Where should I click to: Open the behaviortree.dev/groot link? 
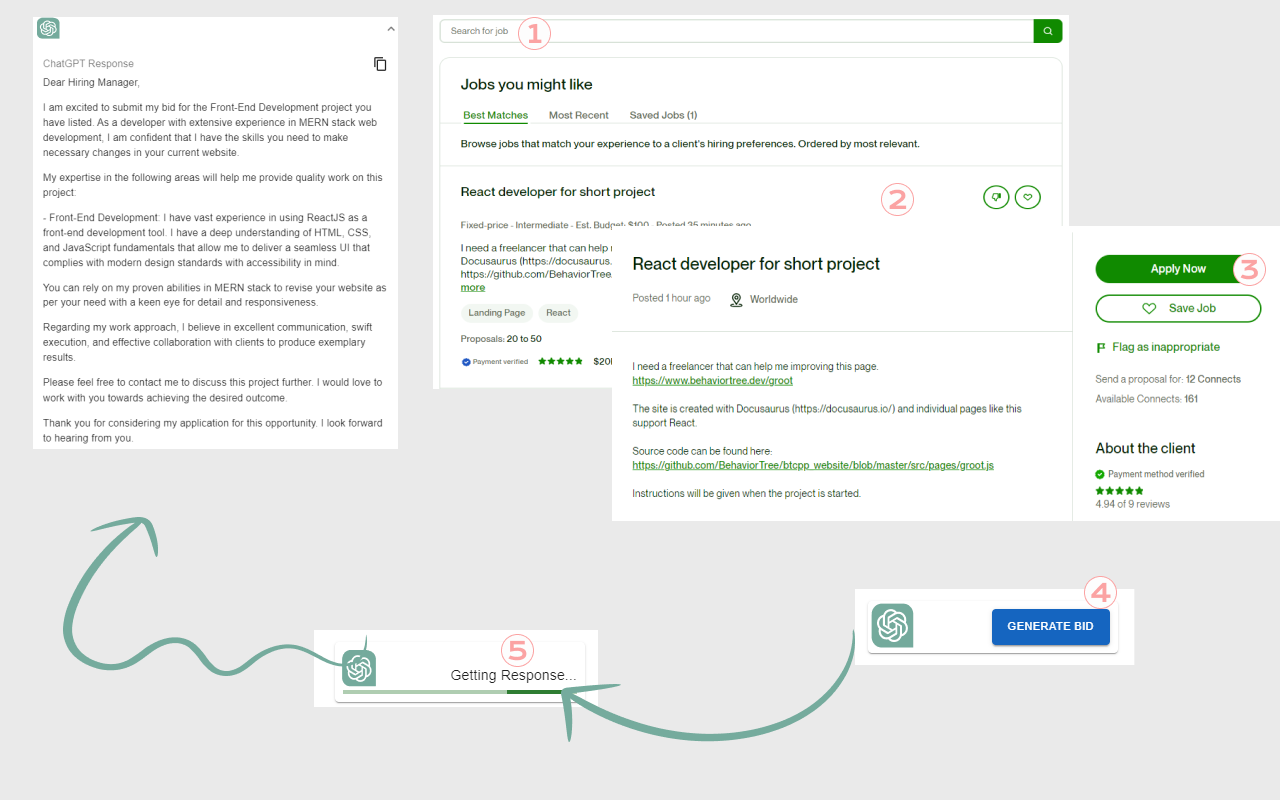click(713, 381)
